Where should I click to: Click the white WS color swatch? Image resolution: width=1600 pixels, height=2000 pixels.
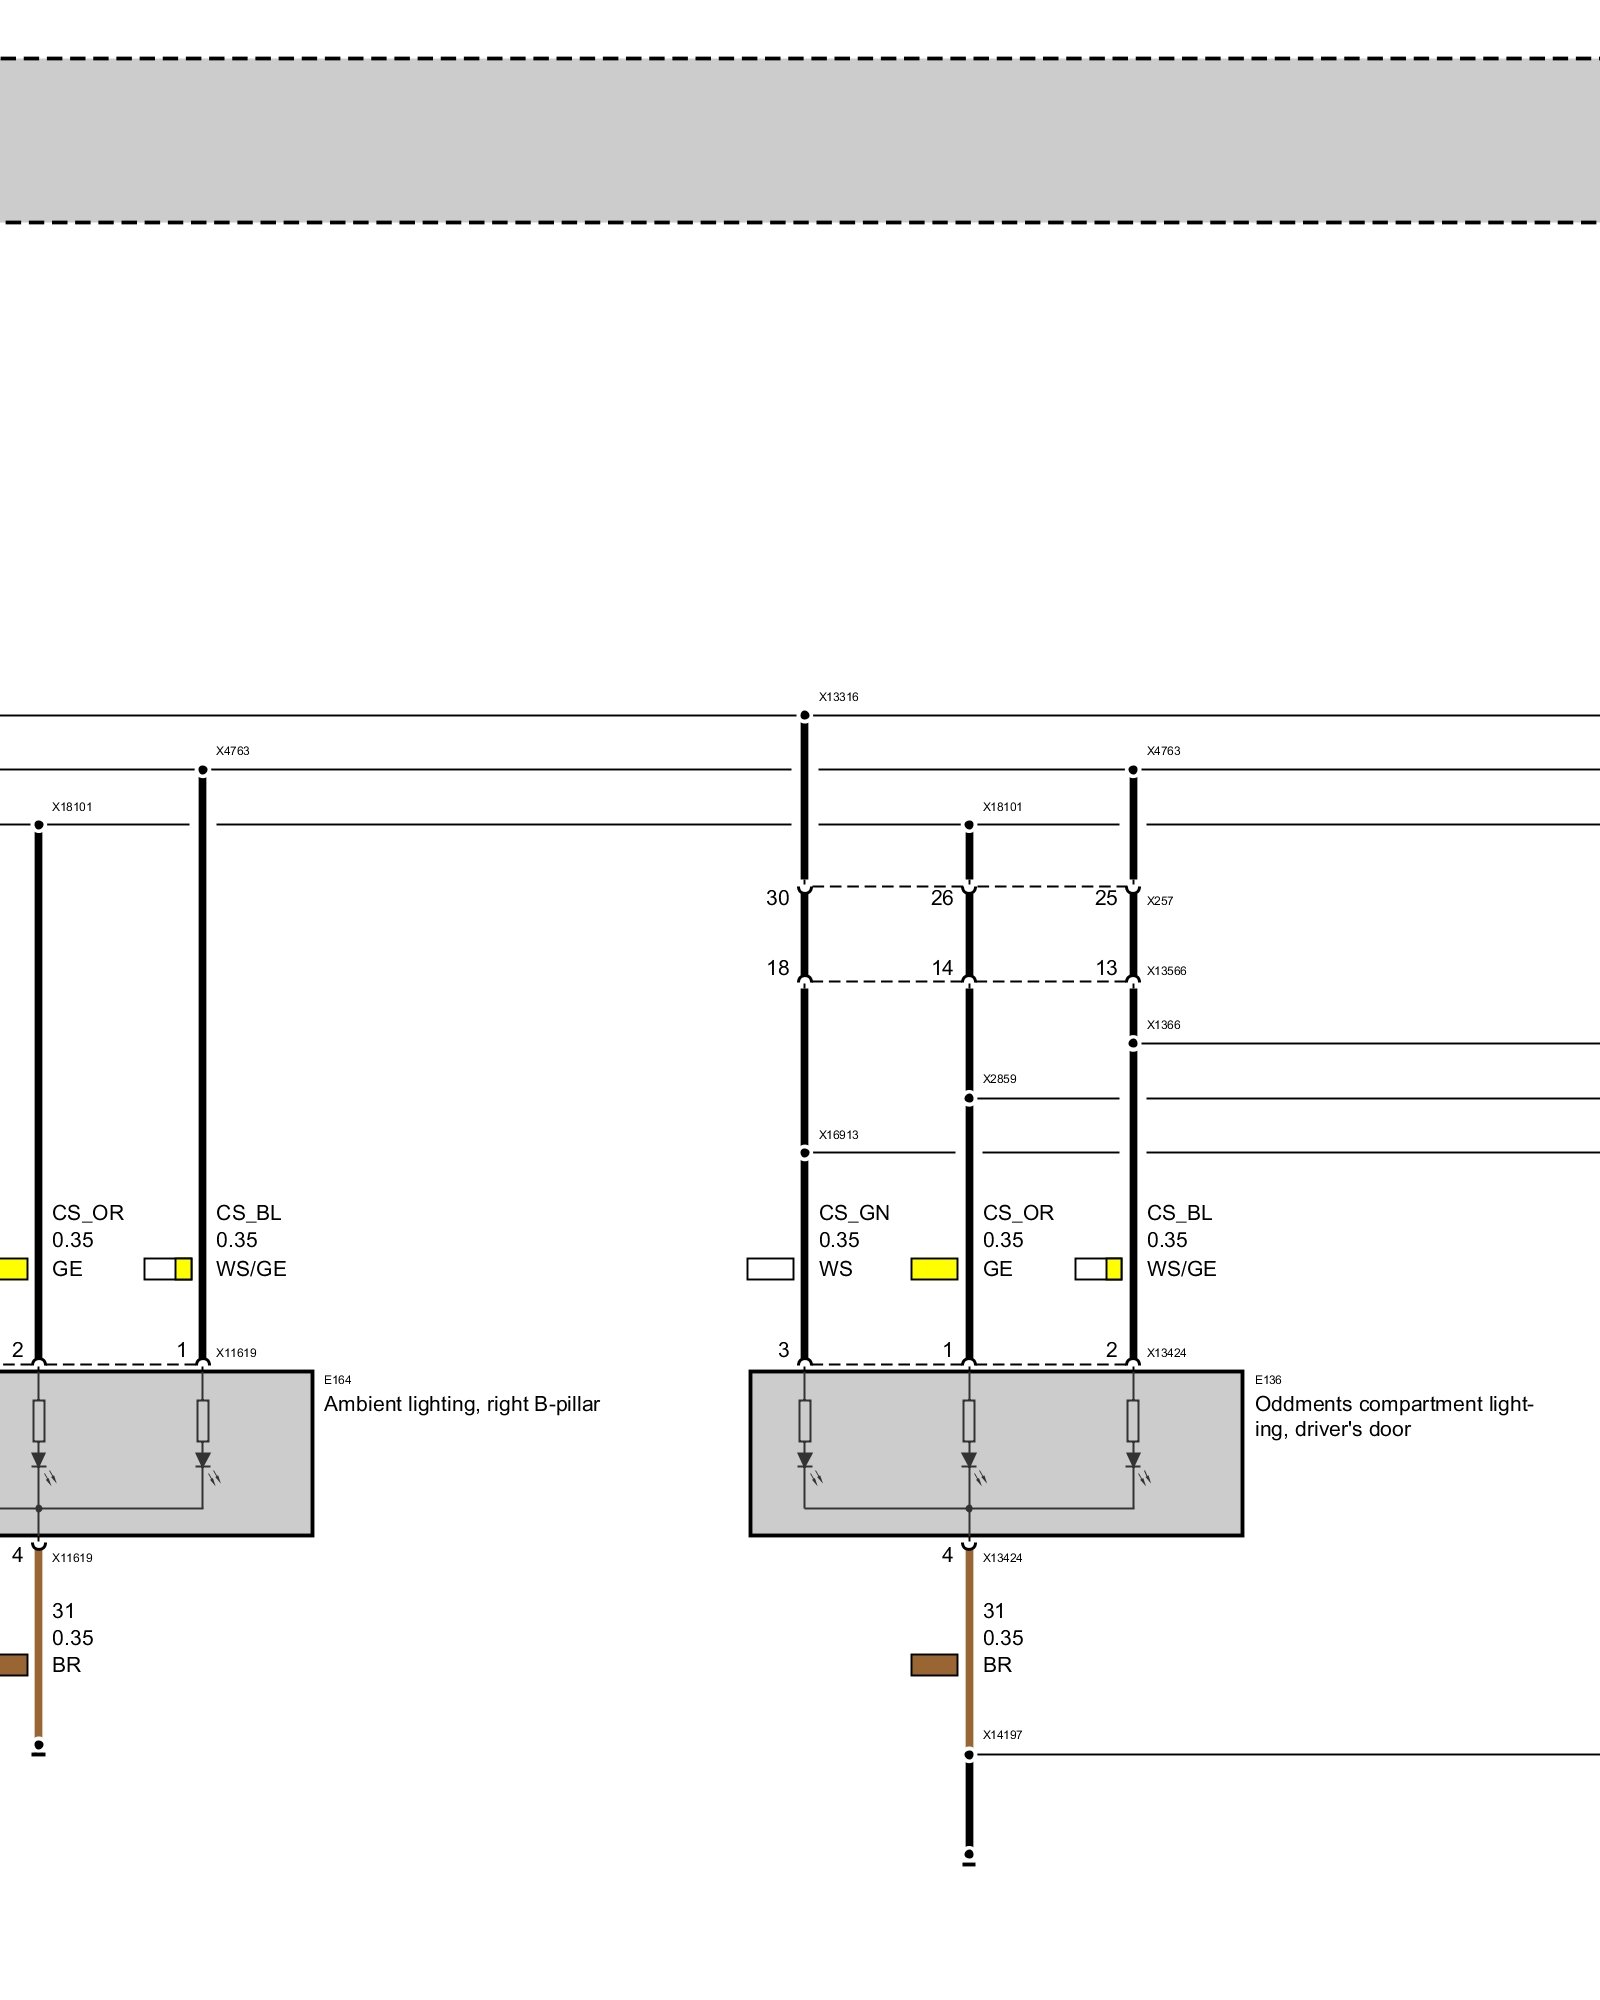click(770, 1269)
